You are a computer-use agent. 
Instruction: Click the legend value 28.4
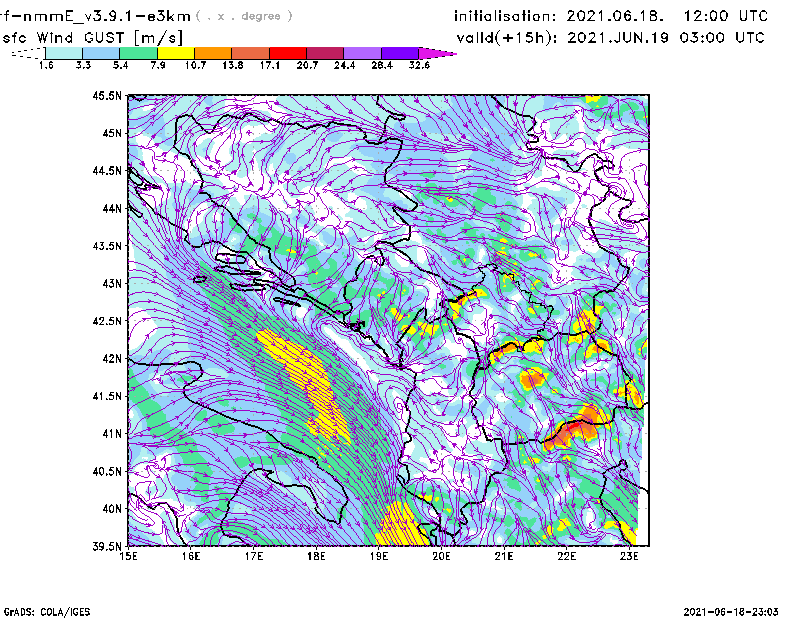(x=382, y=65)
